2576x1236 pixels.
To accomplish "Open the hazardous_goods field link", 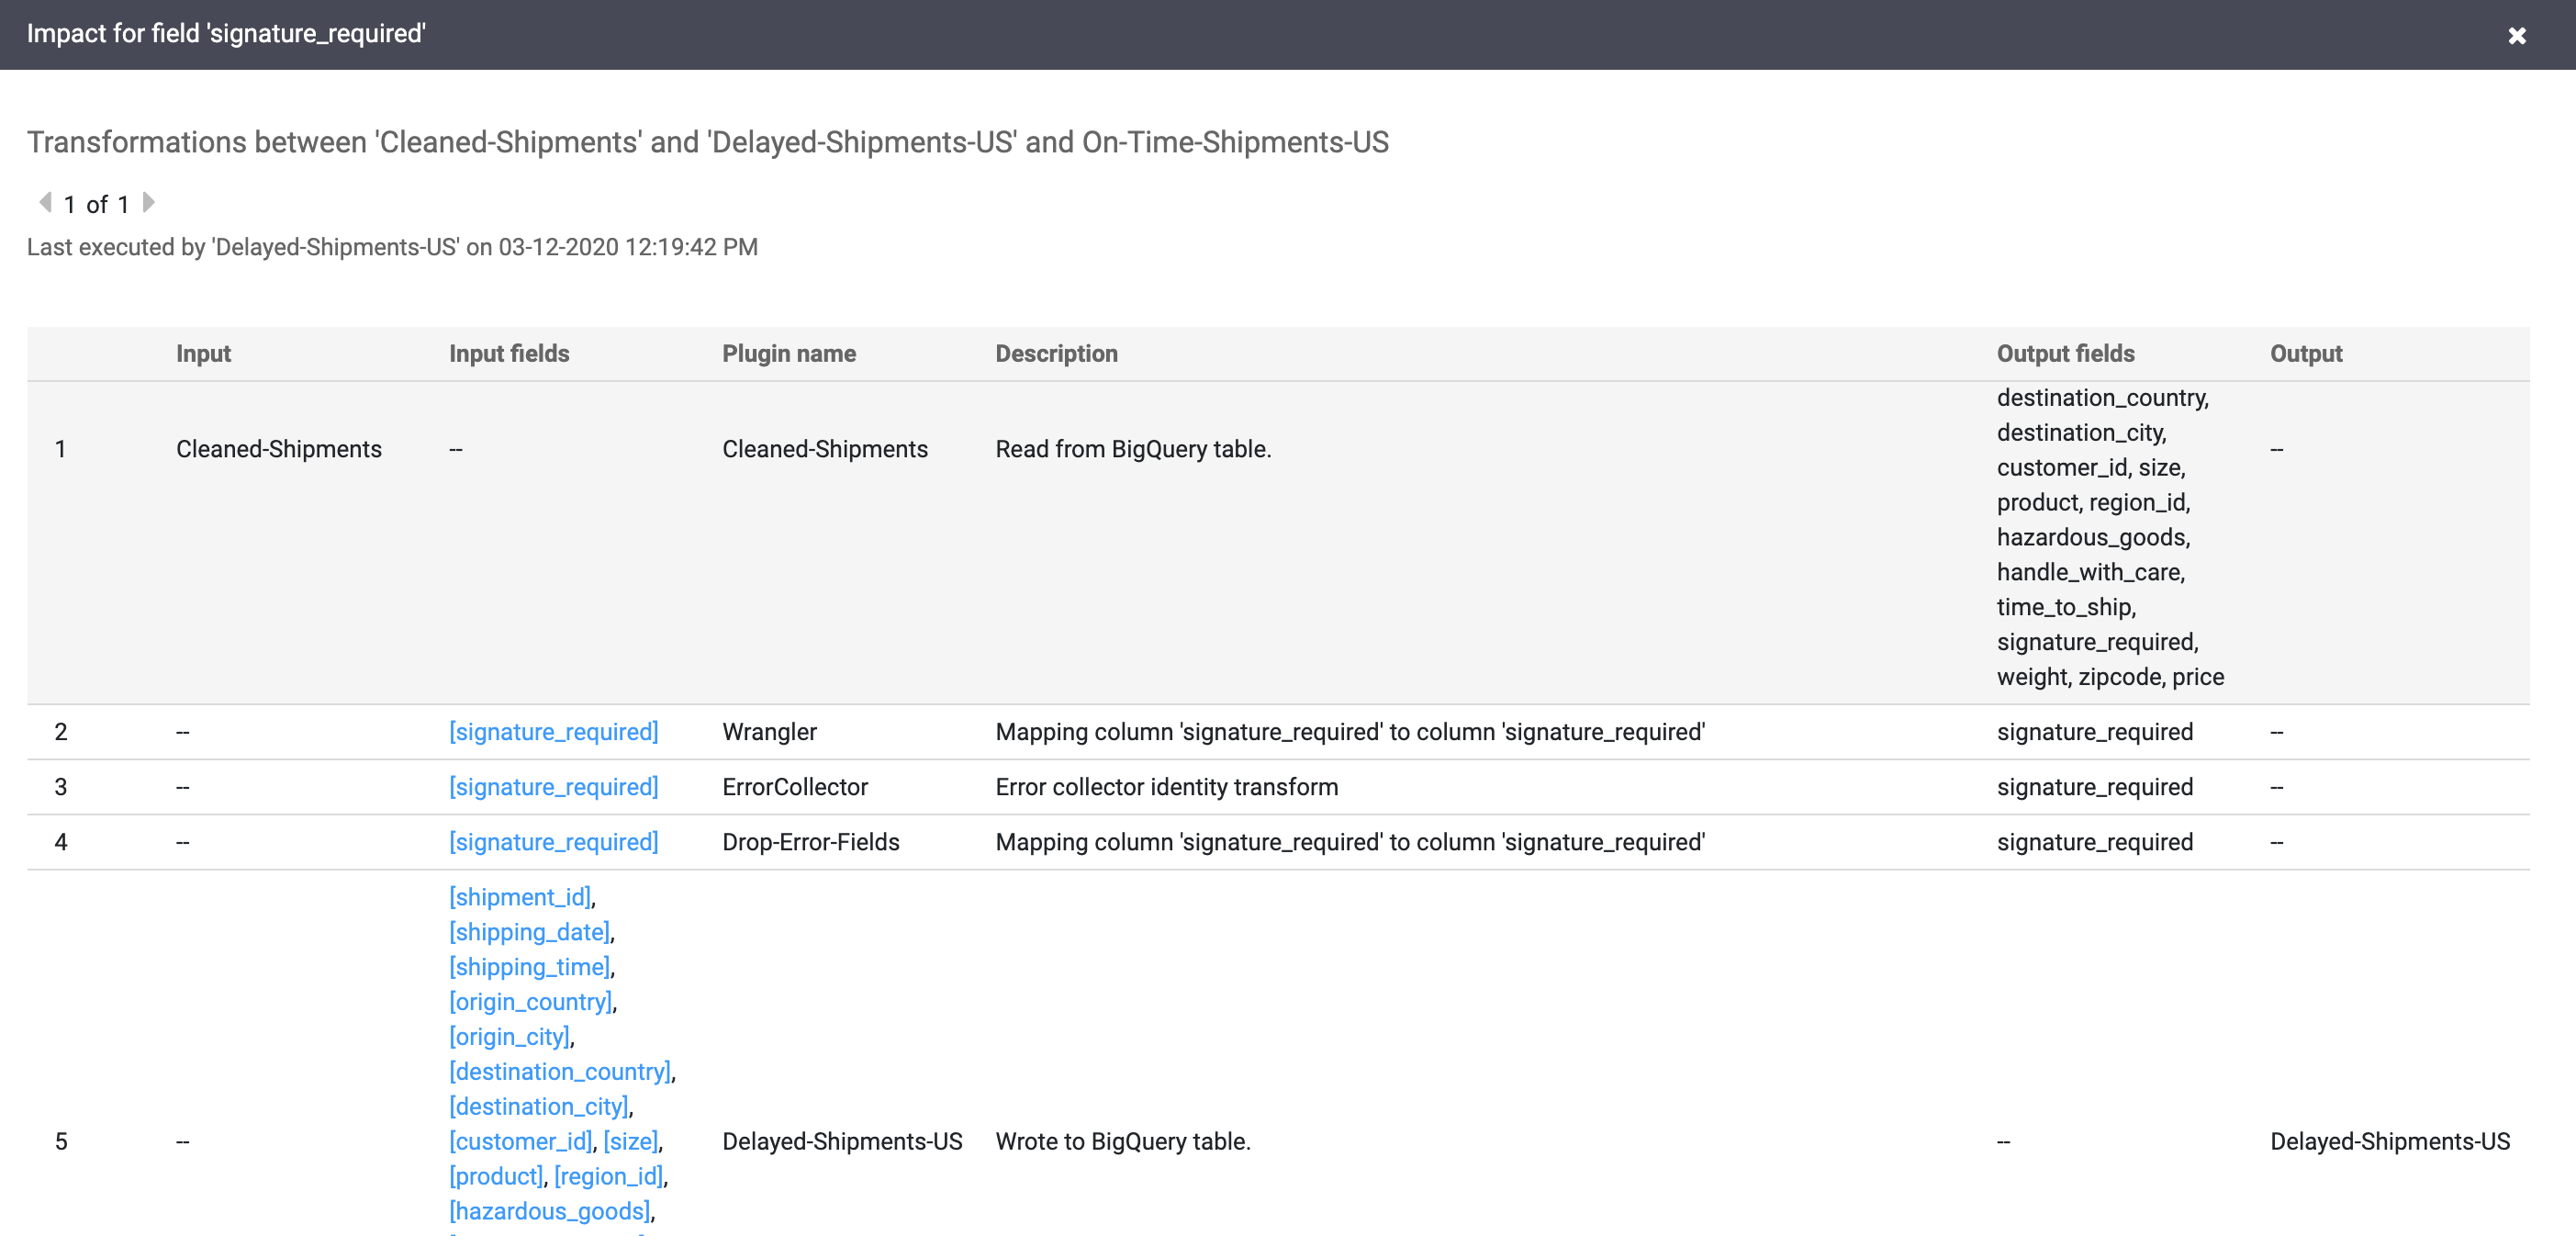I will tap(549, 1212).
